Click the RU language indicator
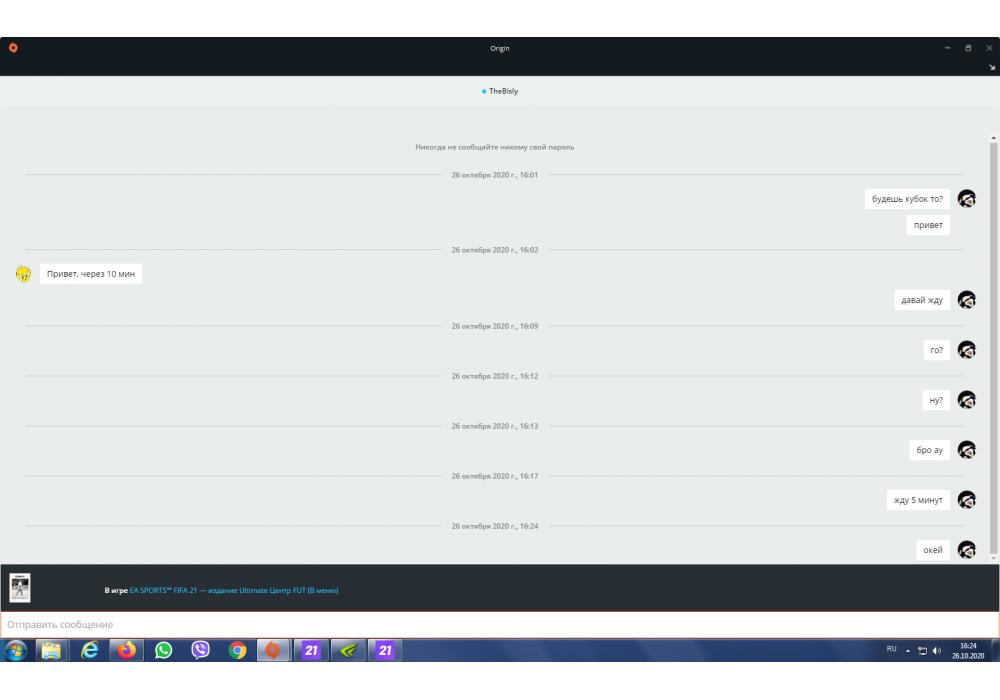 [891, 649]
